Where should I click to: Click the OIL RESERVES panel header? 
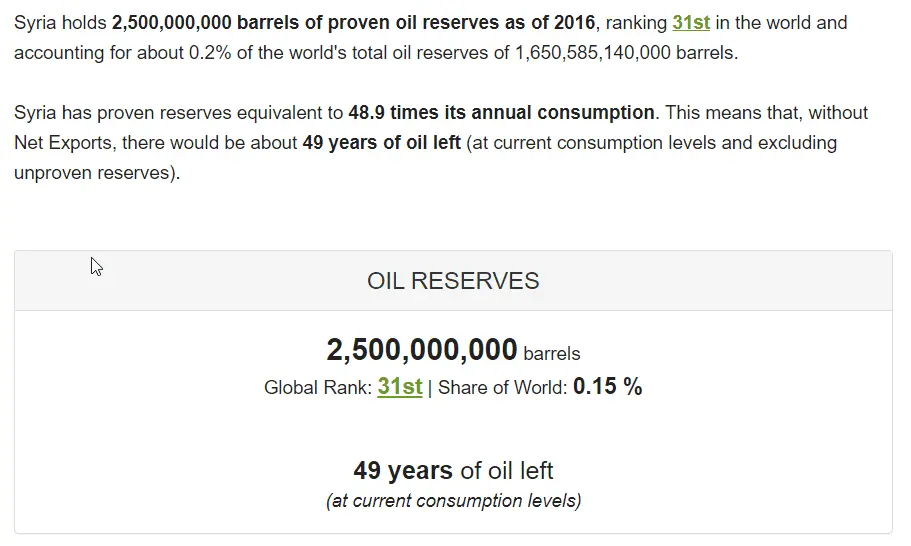(x=453, y=281)
